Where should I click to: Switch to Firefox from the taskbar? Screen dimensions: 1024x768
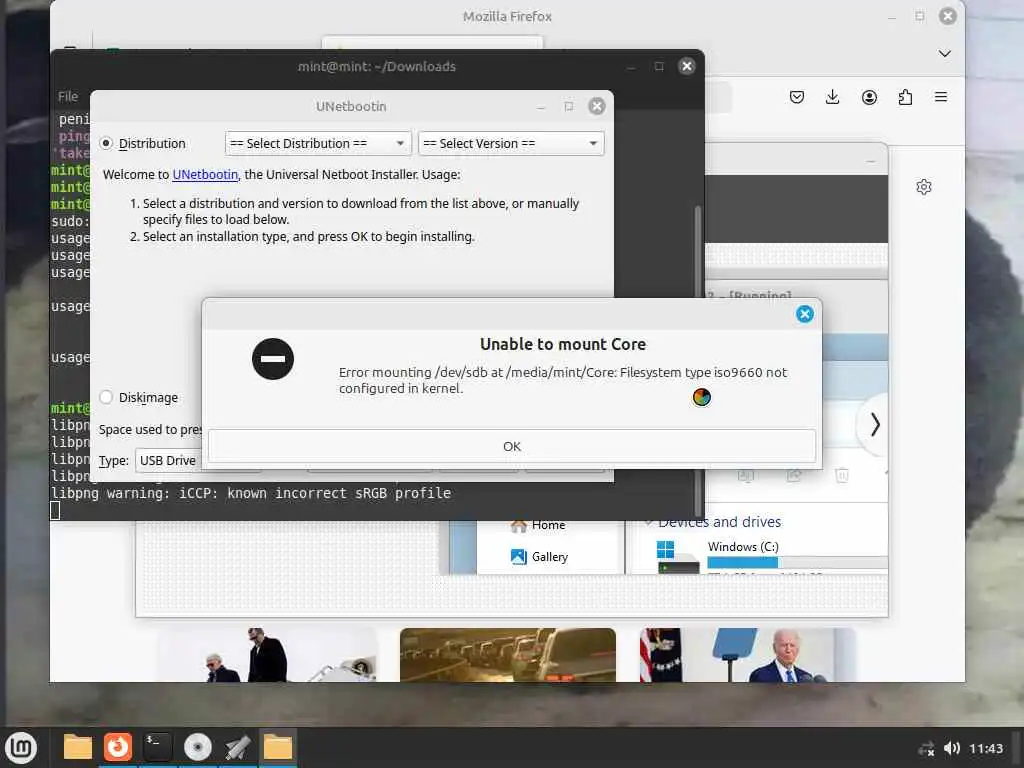point(118,747)
